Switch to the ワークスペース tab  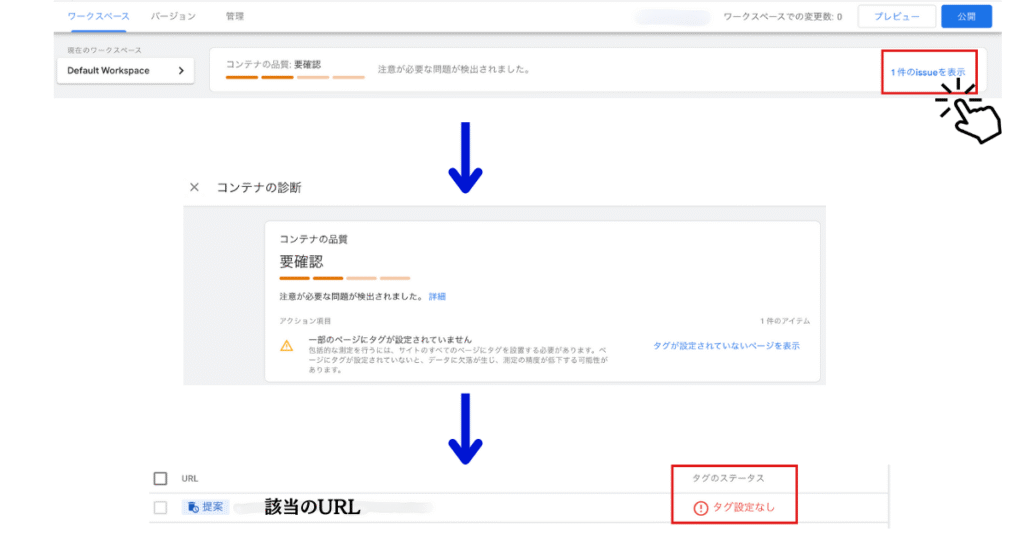point(98,17)
